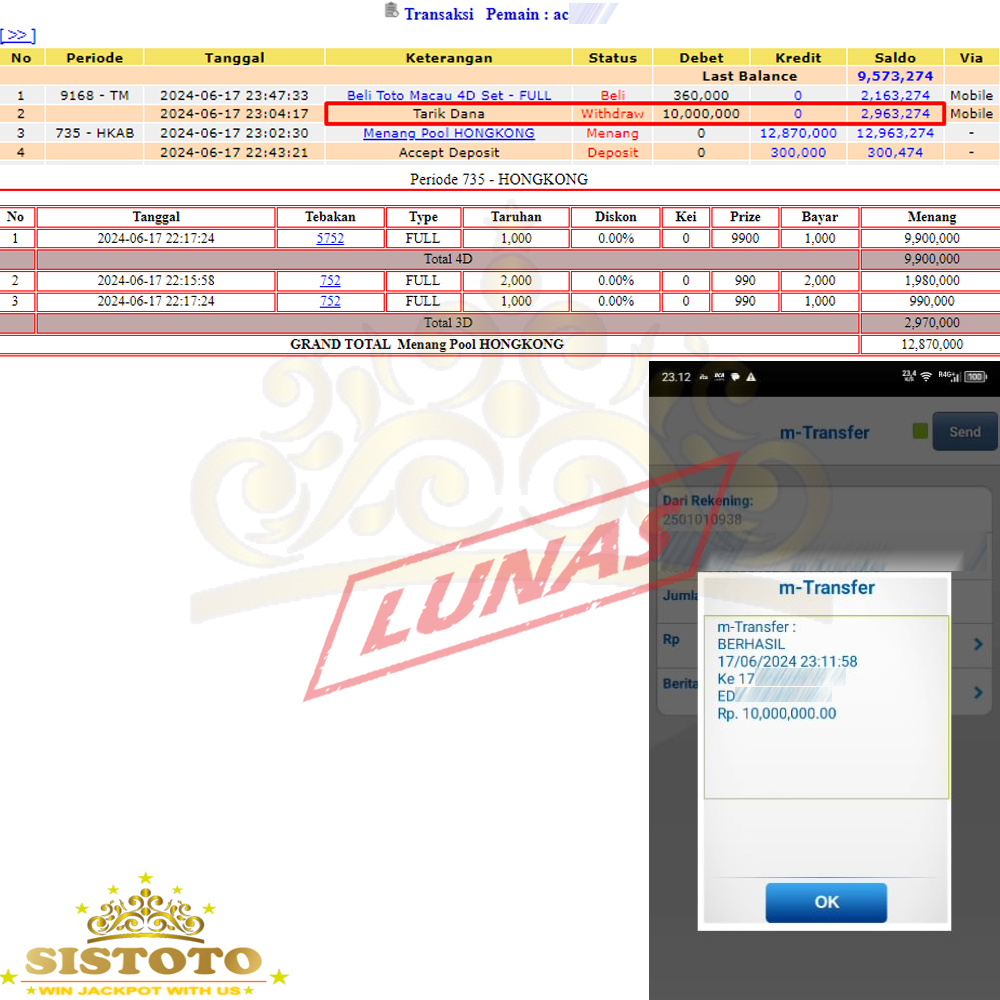Tap the Send button
Image resolution: width=1000 pixels, height=1000 pixels.
tap(964, 432)
